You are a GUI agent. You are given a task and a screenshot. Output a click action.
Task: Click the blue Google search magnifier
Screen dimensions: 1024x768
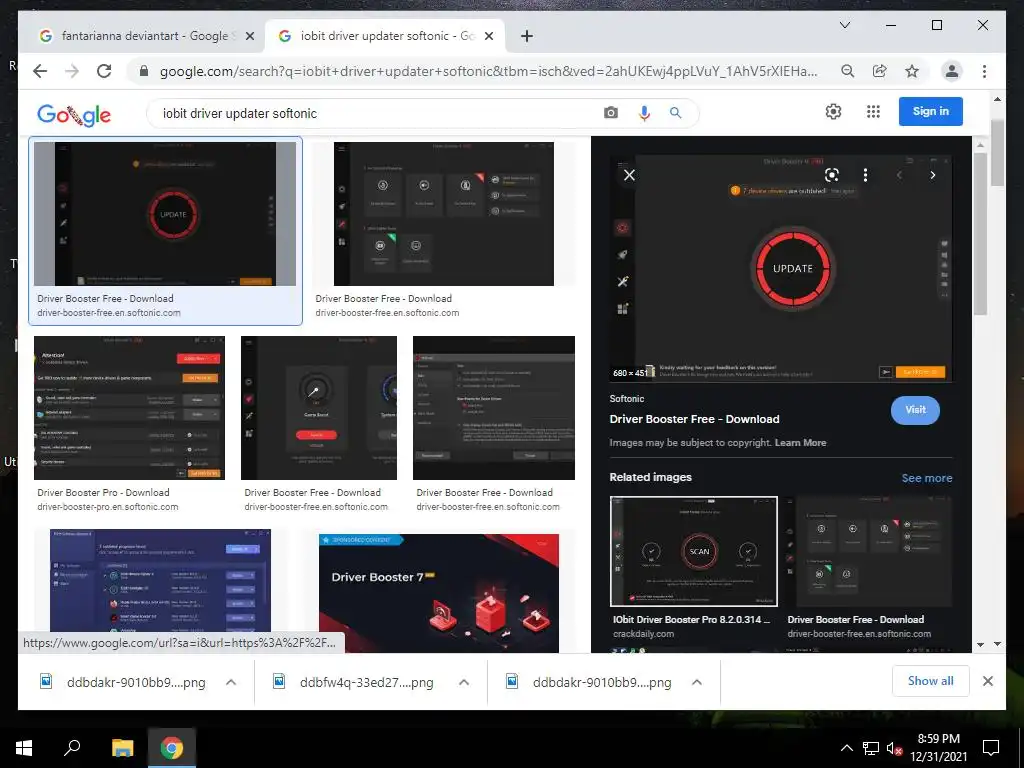(x=675, y=113)
